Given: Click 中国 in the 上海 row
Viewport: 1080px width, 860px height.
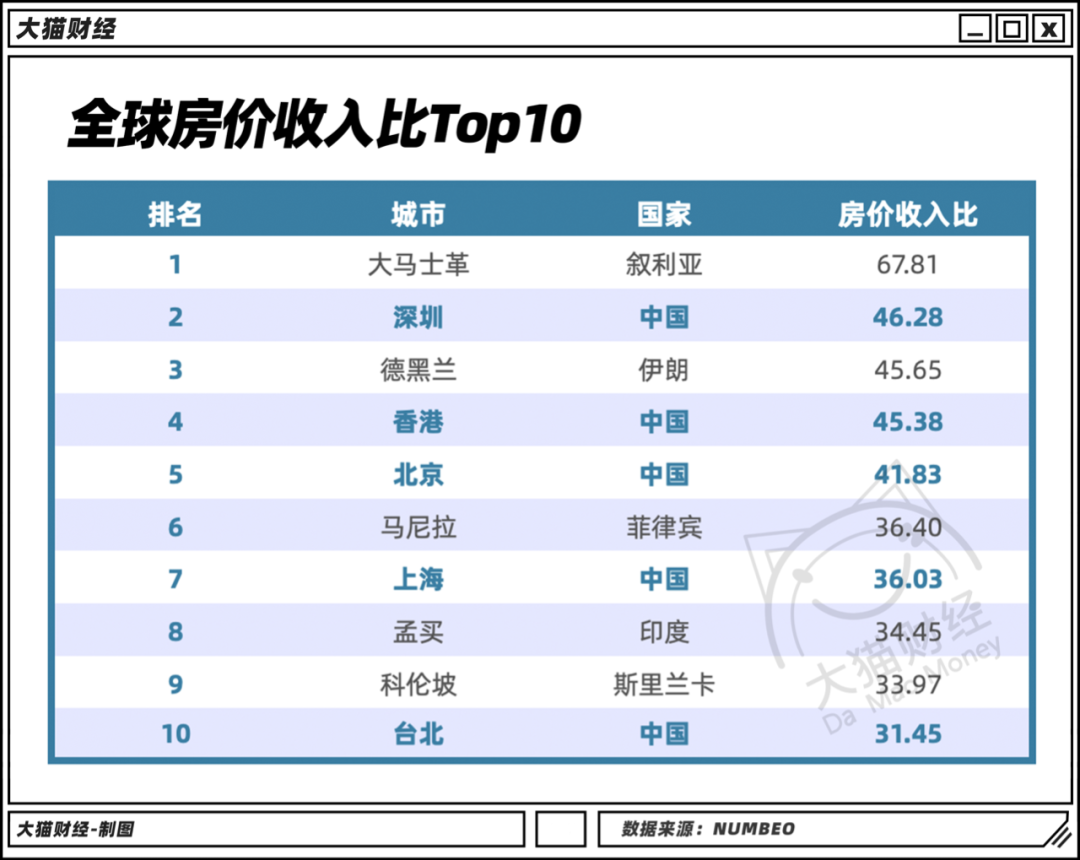Looking at the screenshot, I should [x=664, y=579].
